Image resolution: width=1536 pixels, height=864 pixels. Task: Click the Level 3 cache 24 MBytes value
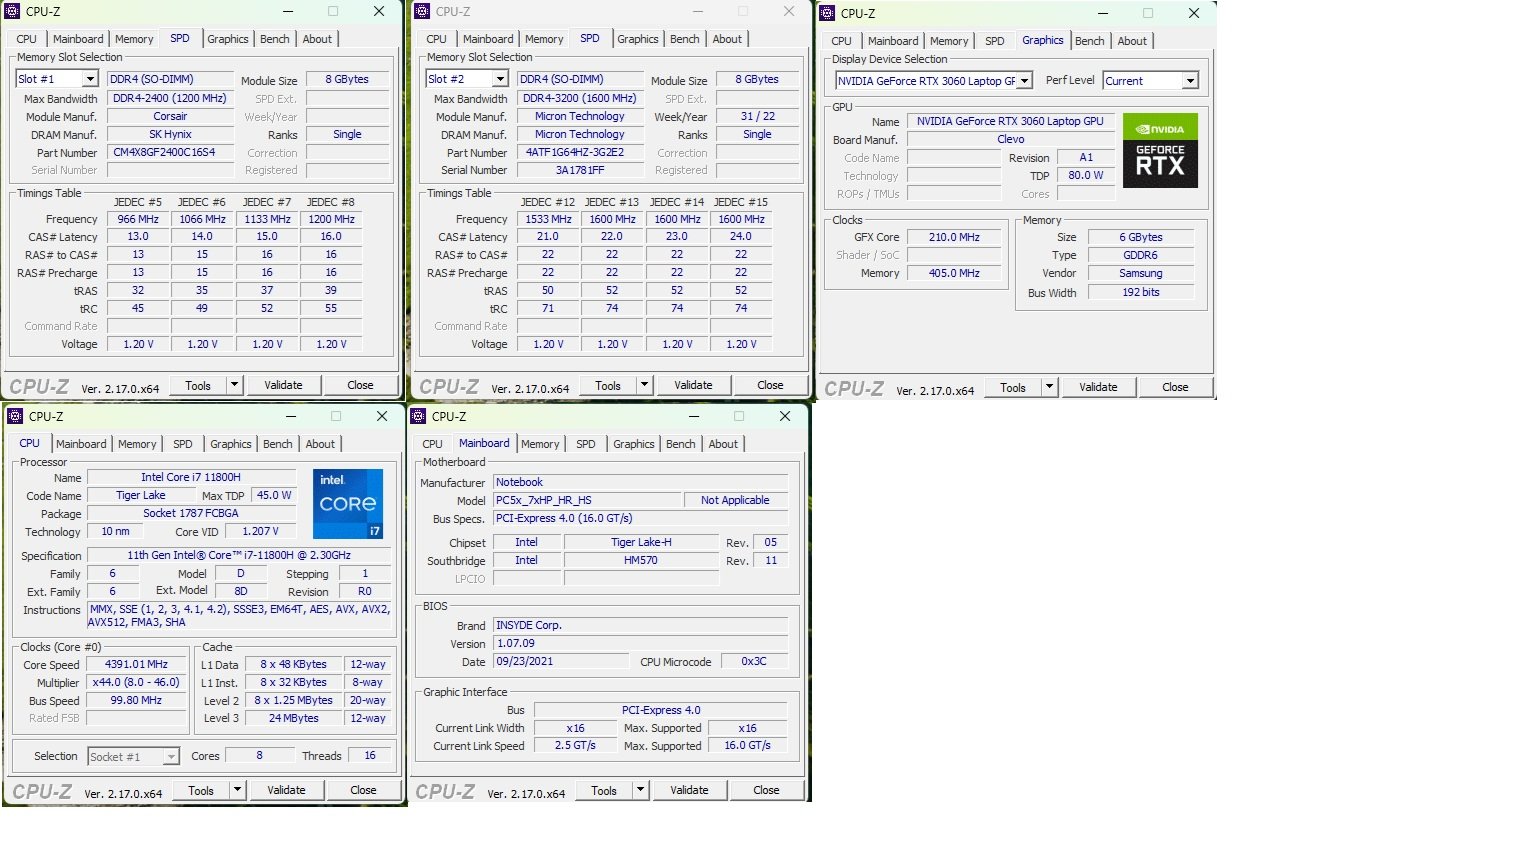(x=294, y=718)
